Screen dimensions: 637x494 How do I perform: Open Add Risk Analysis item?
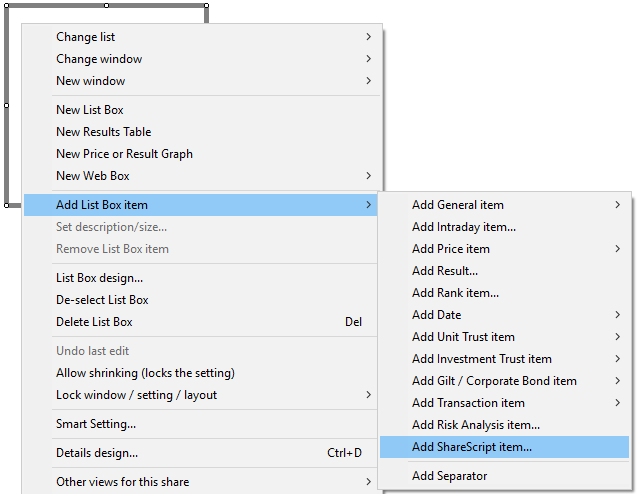pos(476,425)
